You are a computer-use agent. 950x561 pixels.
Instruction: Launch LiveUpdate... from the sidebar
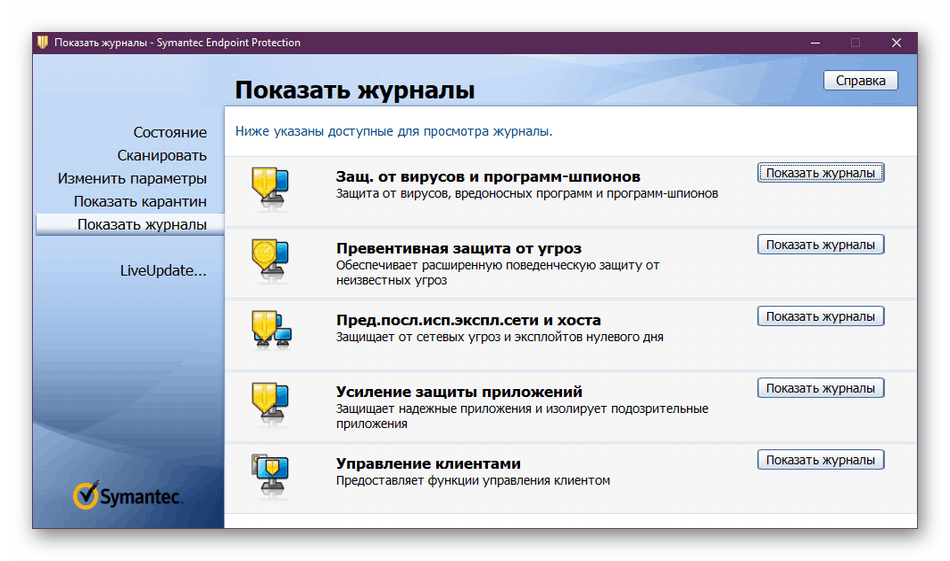(x=163, y=270)
